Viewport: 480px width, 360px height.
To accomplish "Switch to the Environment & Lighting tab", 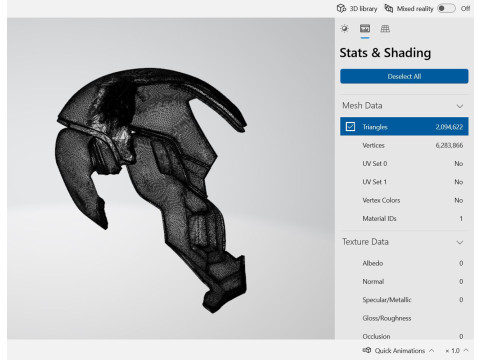I will [345, 29].
